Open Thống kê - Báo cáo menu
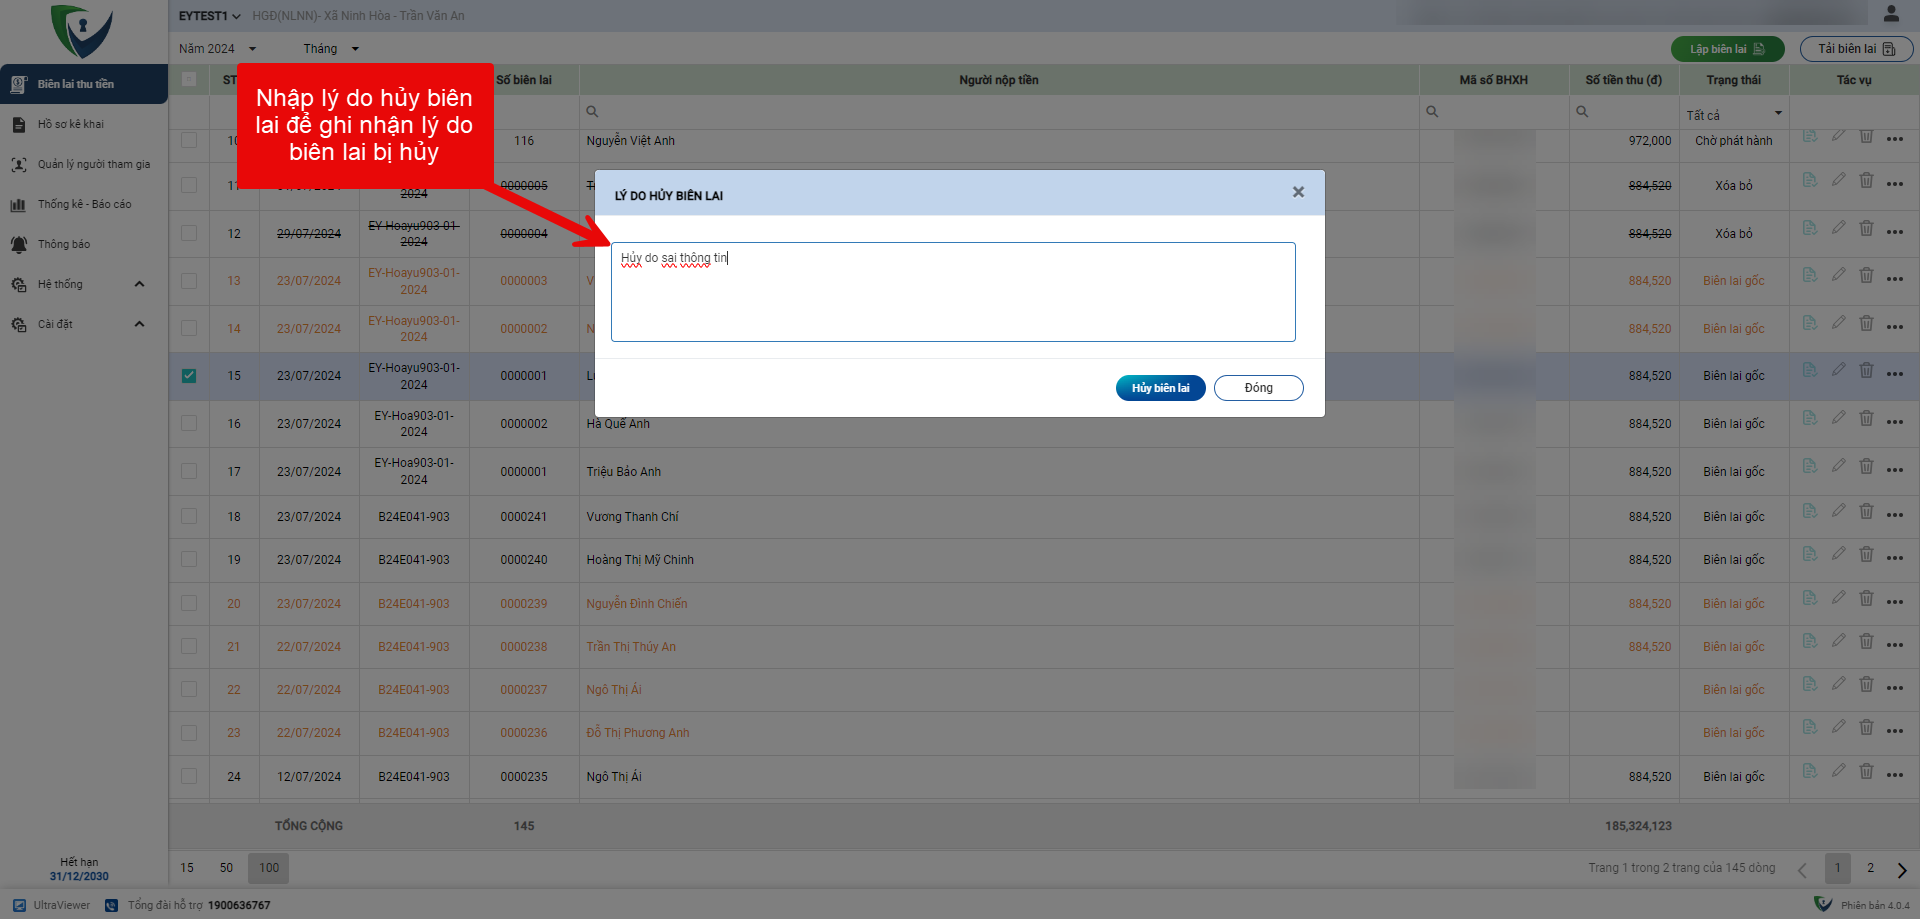This screenshot has height=919, width=1920. click(x=84, y=204)
